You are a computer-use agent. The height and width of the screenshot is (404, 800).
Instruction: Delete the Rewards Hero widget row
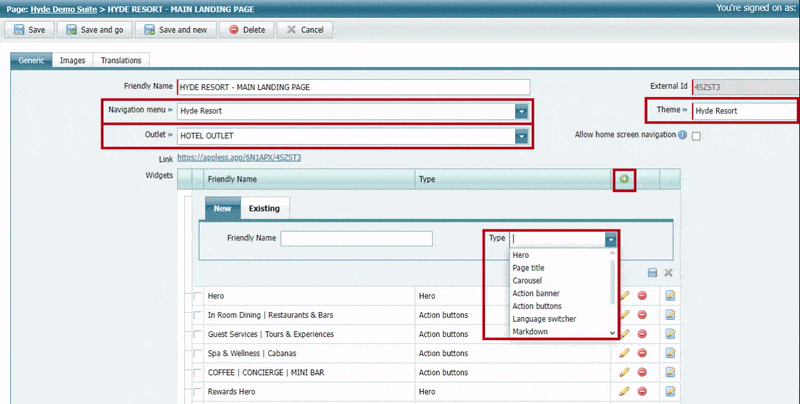642,391
